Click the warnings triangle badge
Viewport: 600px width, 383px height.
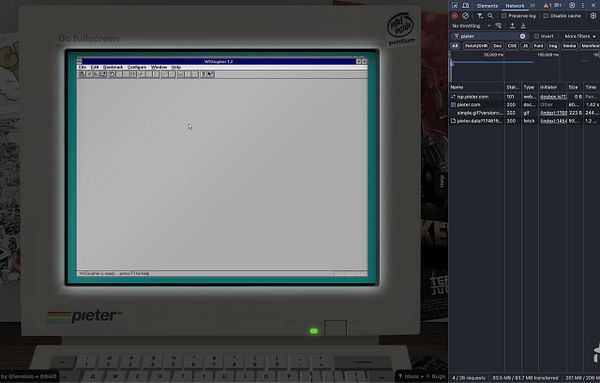tap(547, 5)
